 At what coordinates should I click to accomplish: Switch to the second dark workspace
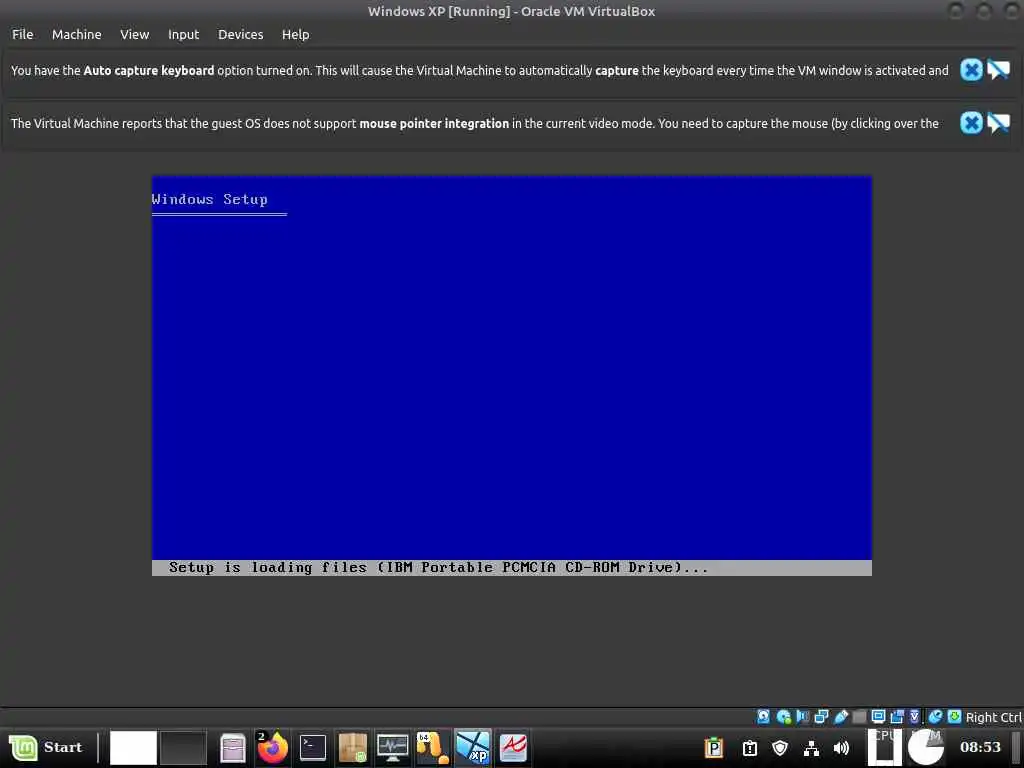coord(184,747)
